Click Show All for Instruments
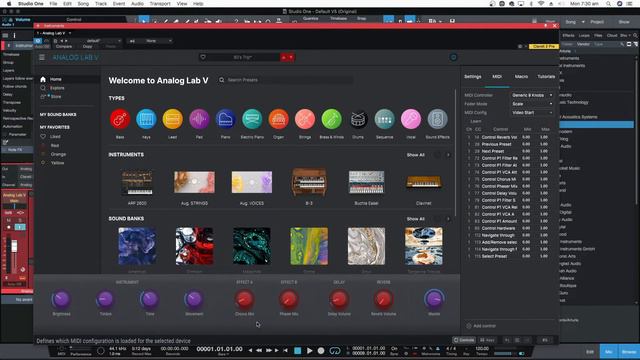640x360 pixels. point(416,155)
